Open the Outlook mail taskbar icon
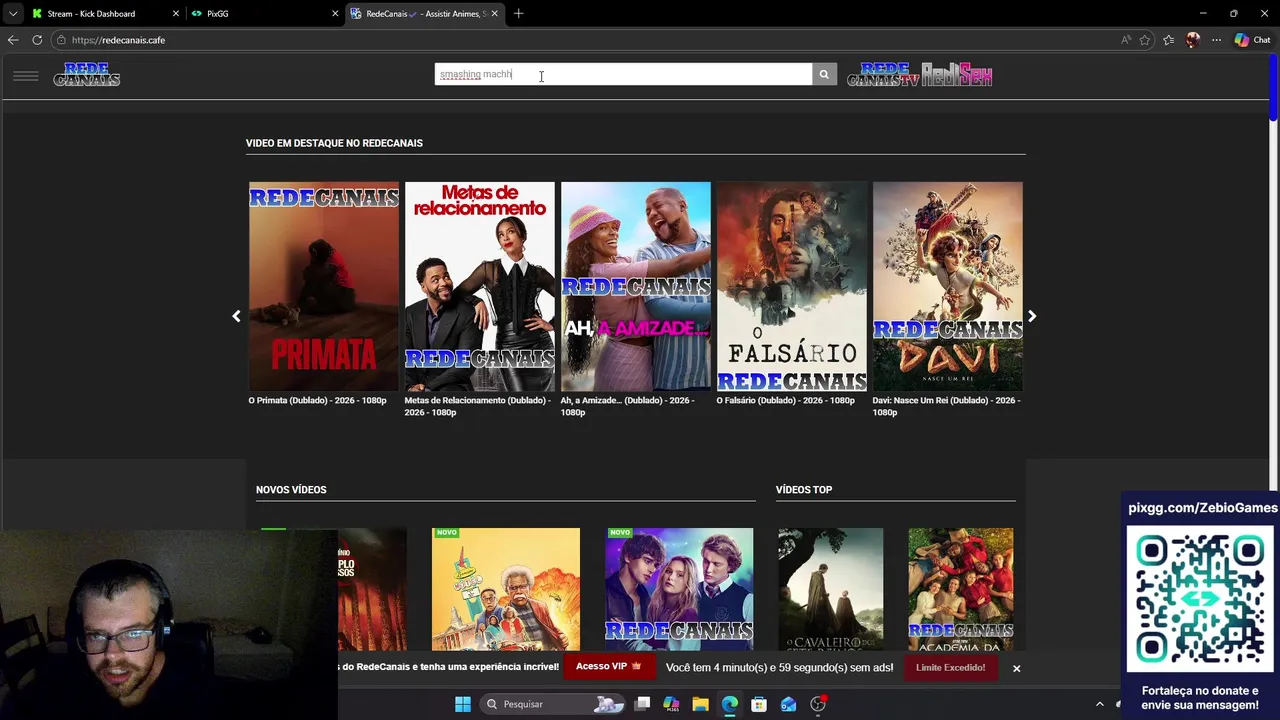The height and width of the screenshot is (720, 1280). pyautogui.click(x=789, y=704)
